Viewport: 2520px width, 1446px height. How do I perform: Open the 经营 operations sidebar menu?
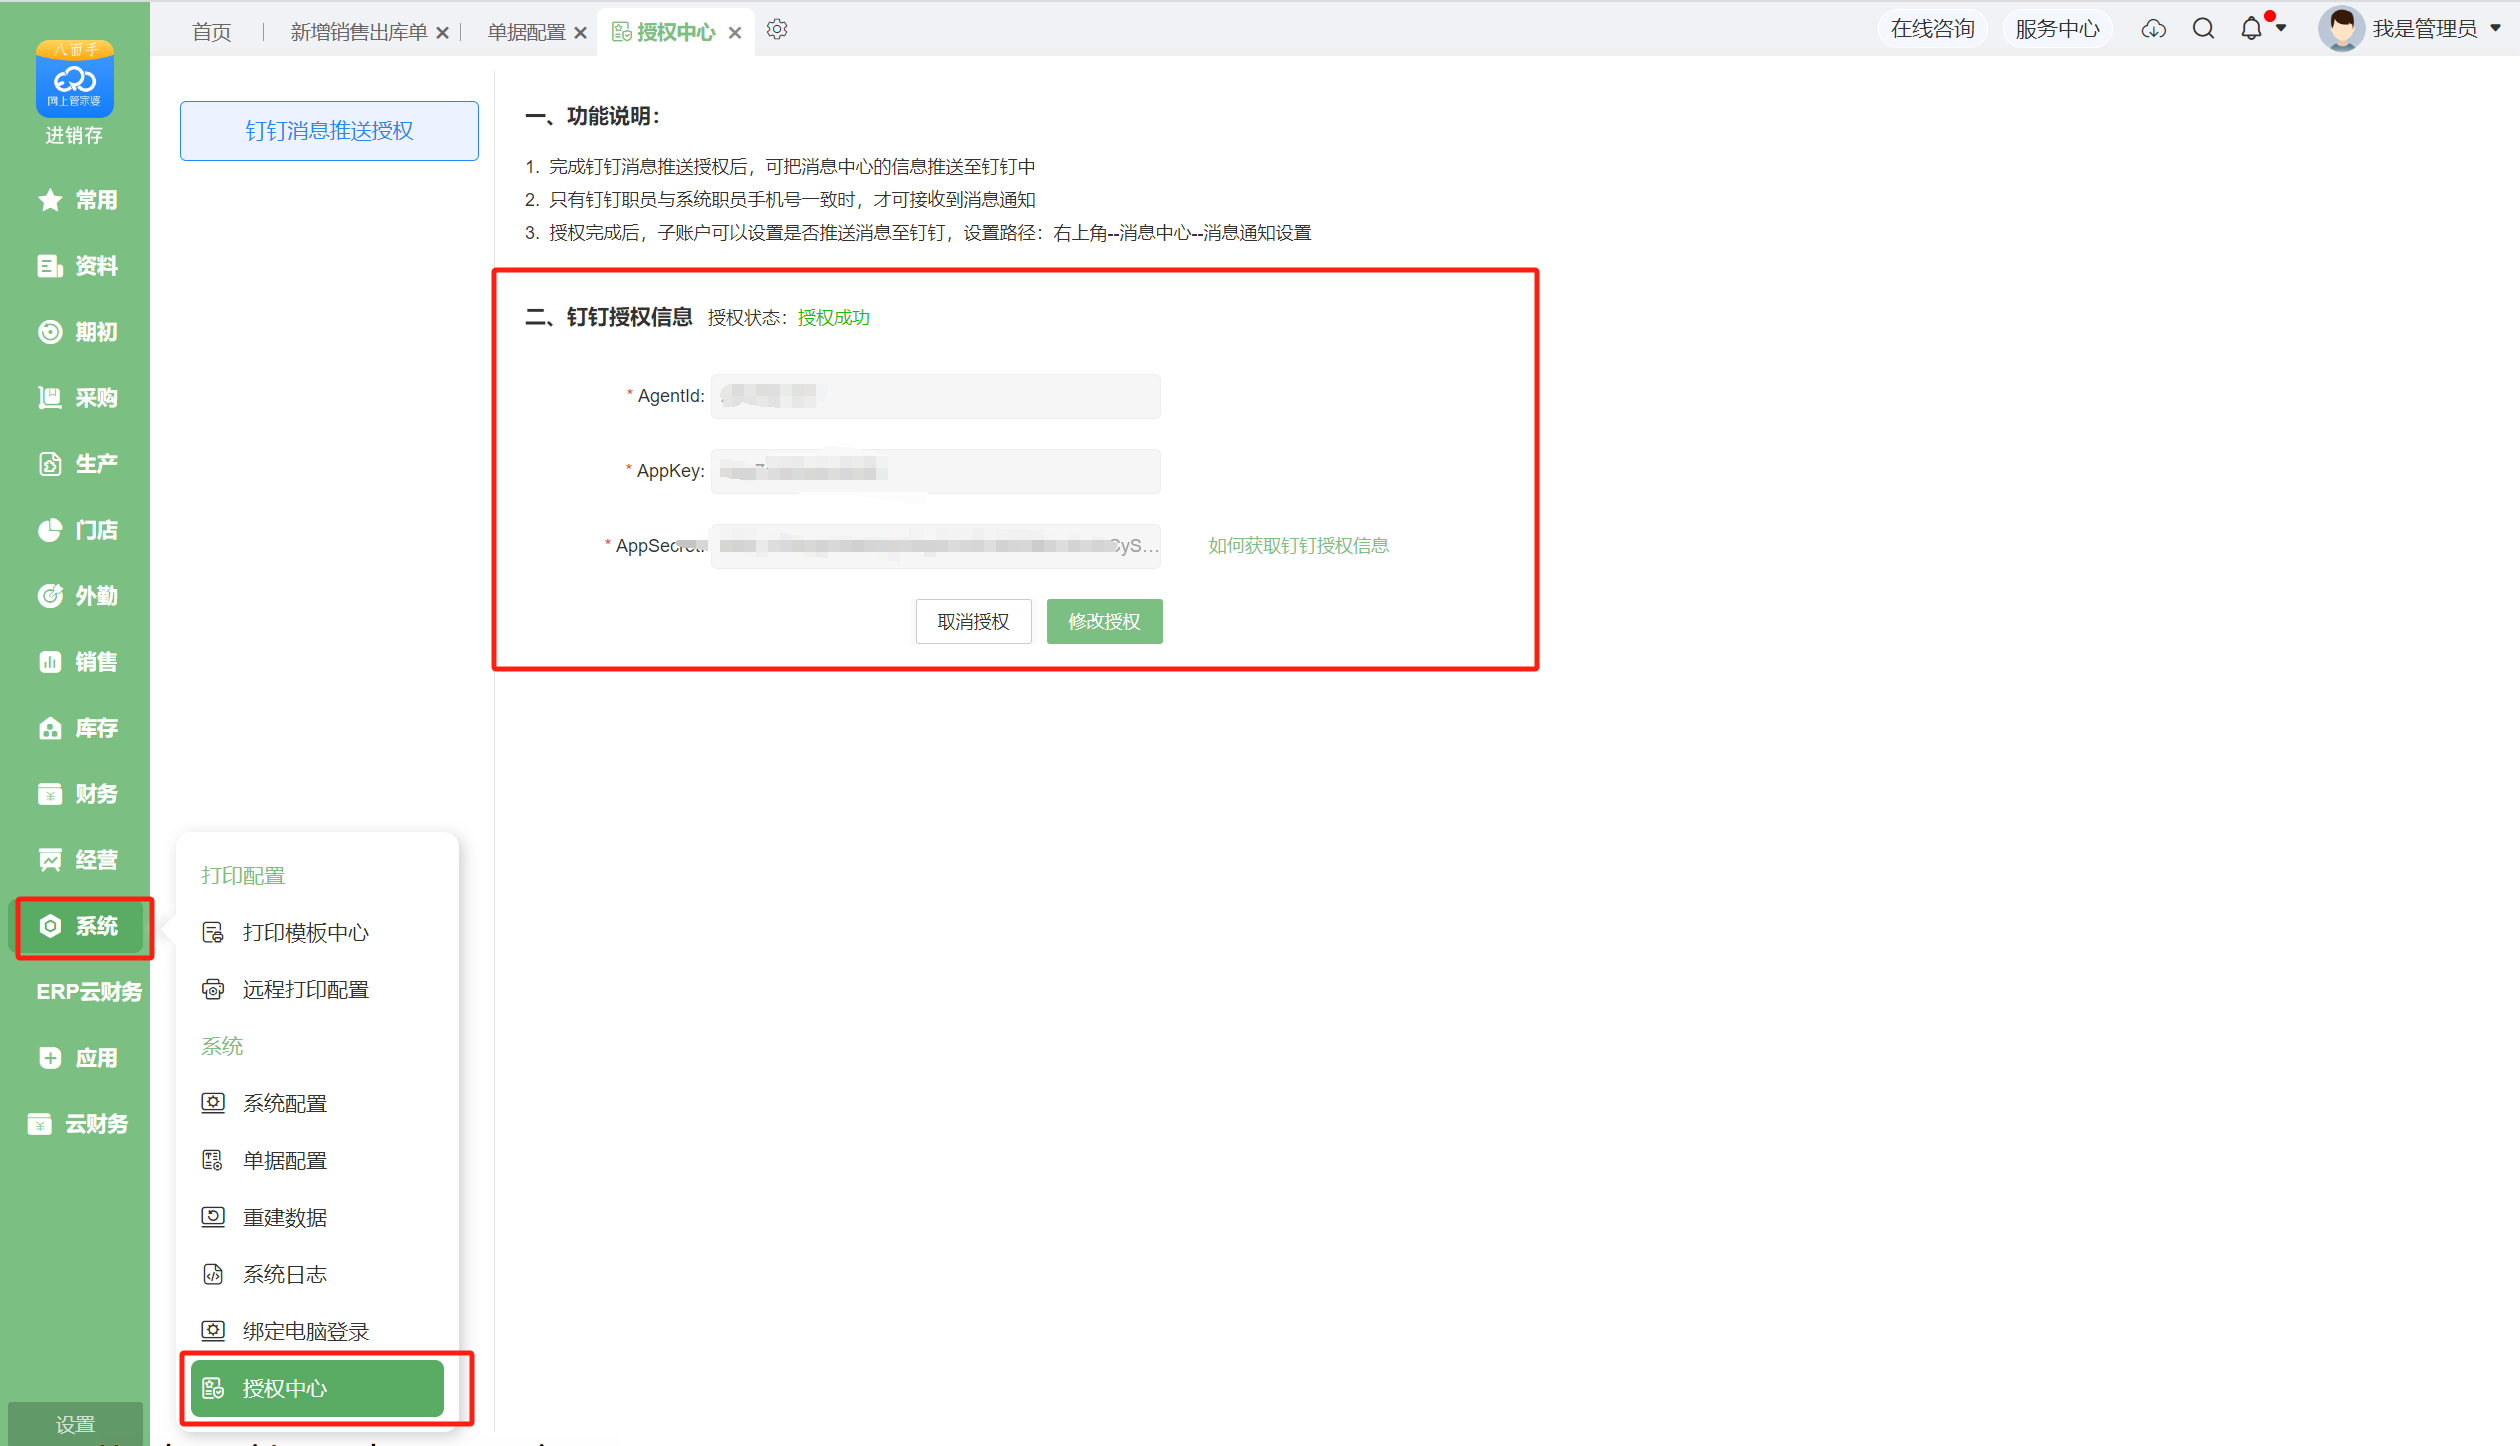pyautogui.click(x=76, y=860)
